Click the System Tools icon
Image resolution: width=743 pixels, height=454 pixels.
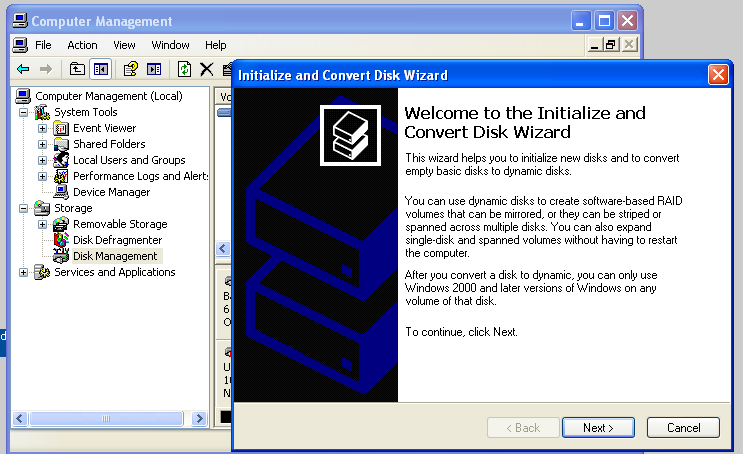42,112
